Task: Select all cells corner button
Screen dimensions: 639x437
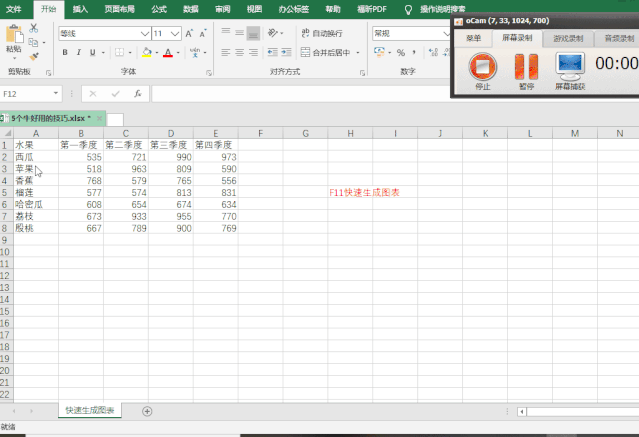Action: click(x=7, y=133)
